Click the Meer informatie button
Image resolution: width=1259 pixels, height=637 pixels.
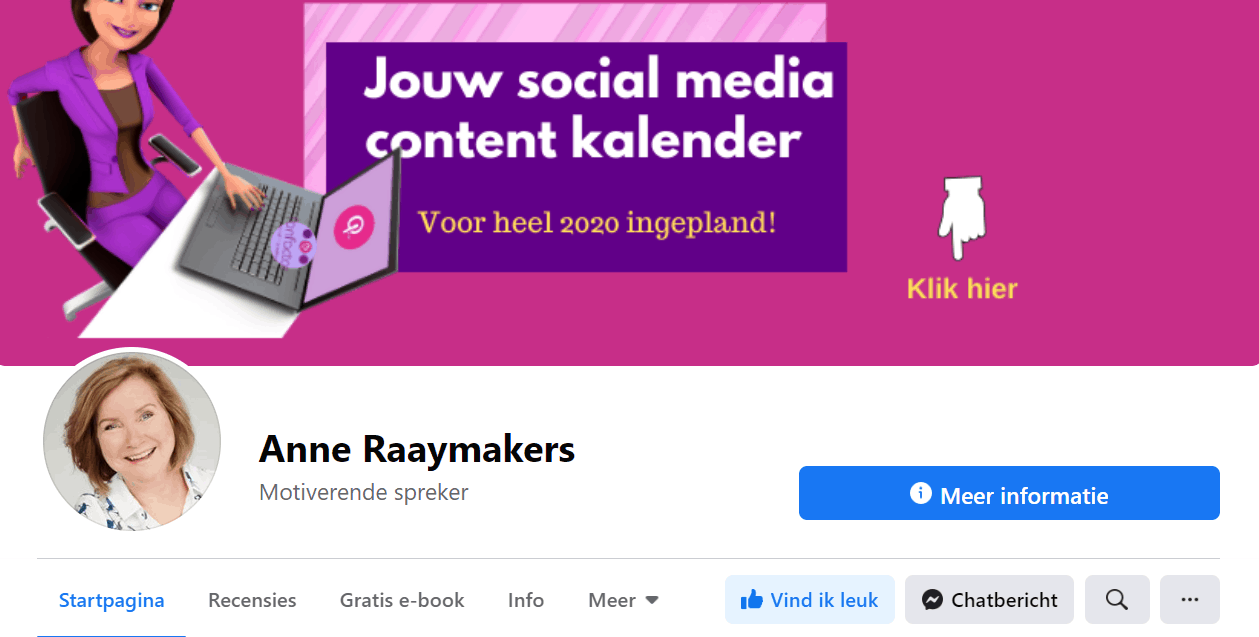(1009, 493)
